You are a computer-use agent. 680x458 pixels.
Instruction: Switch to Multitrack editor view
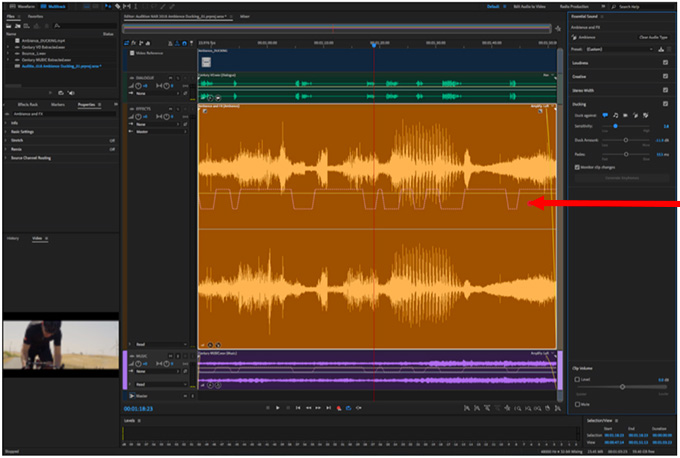click(x=53, y=7)
